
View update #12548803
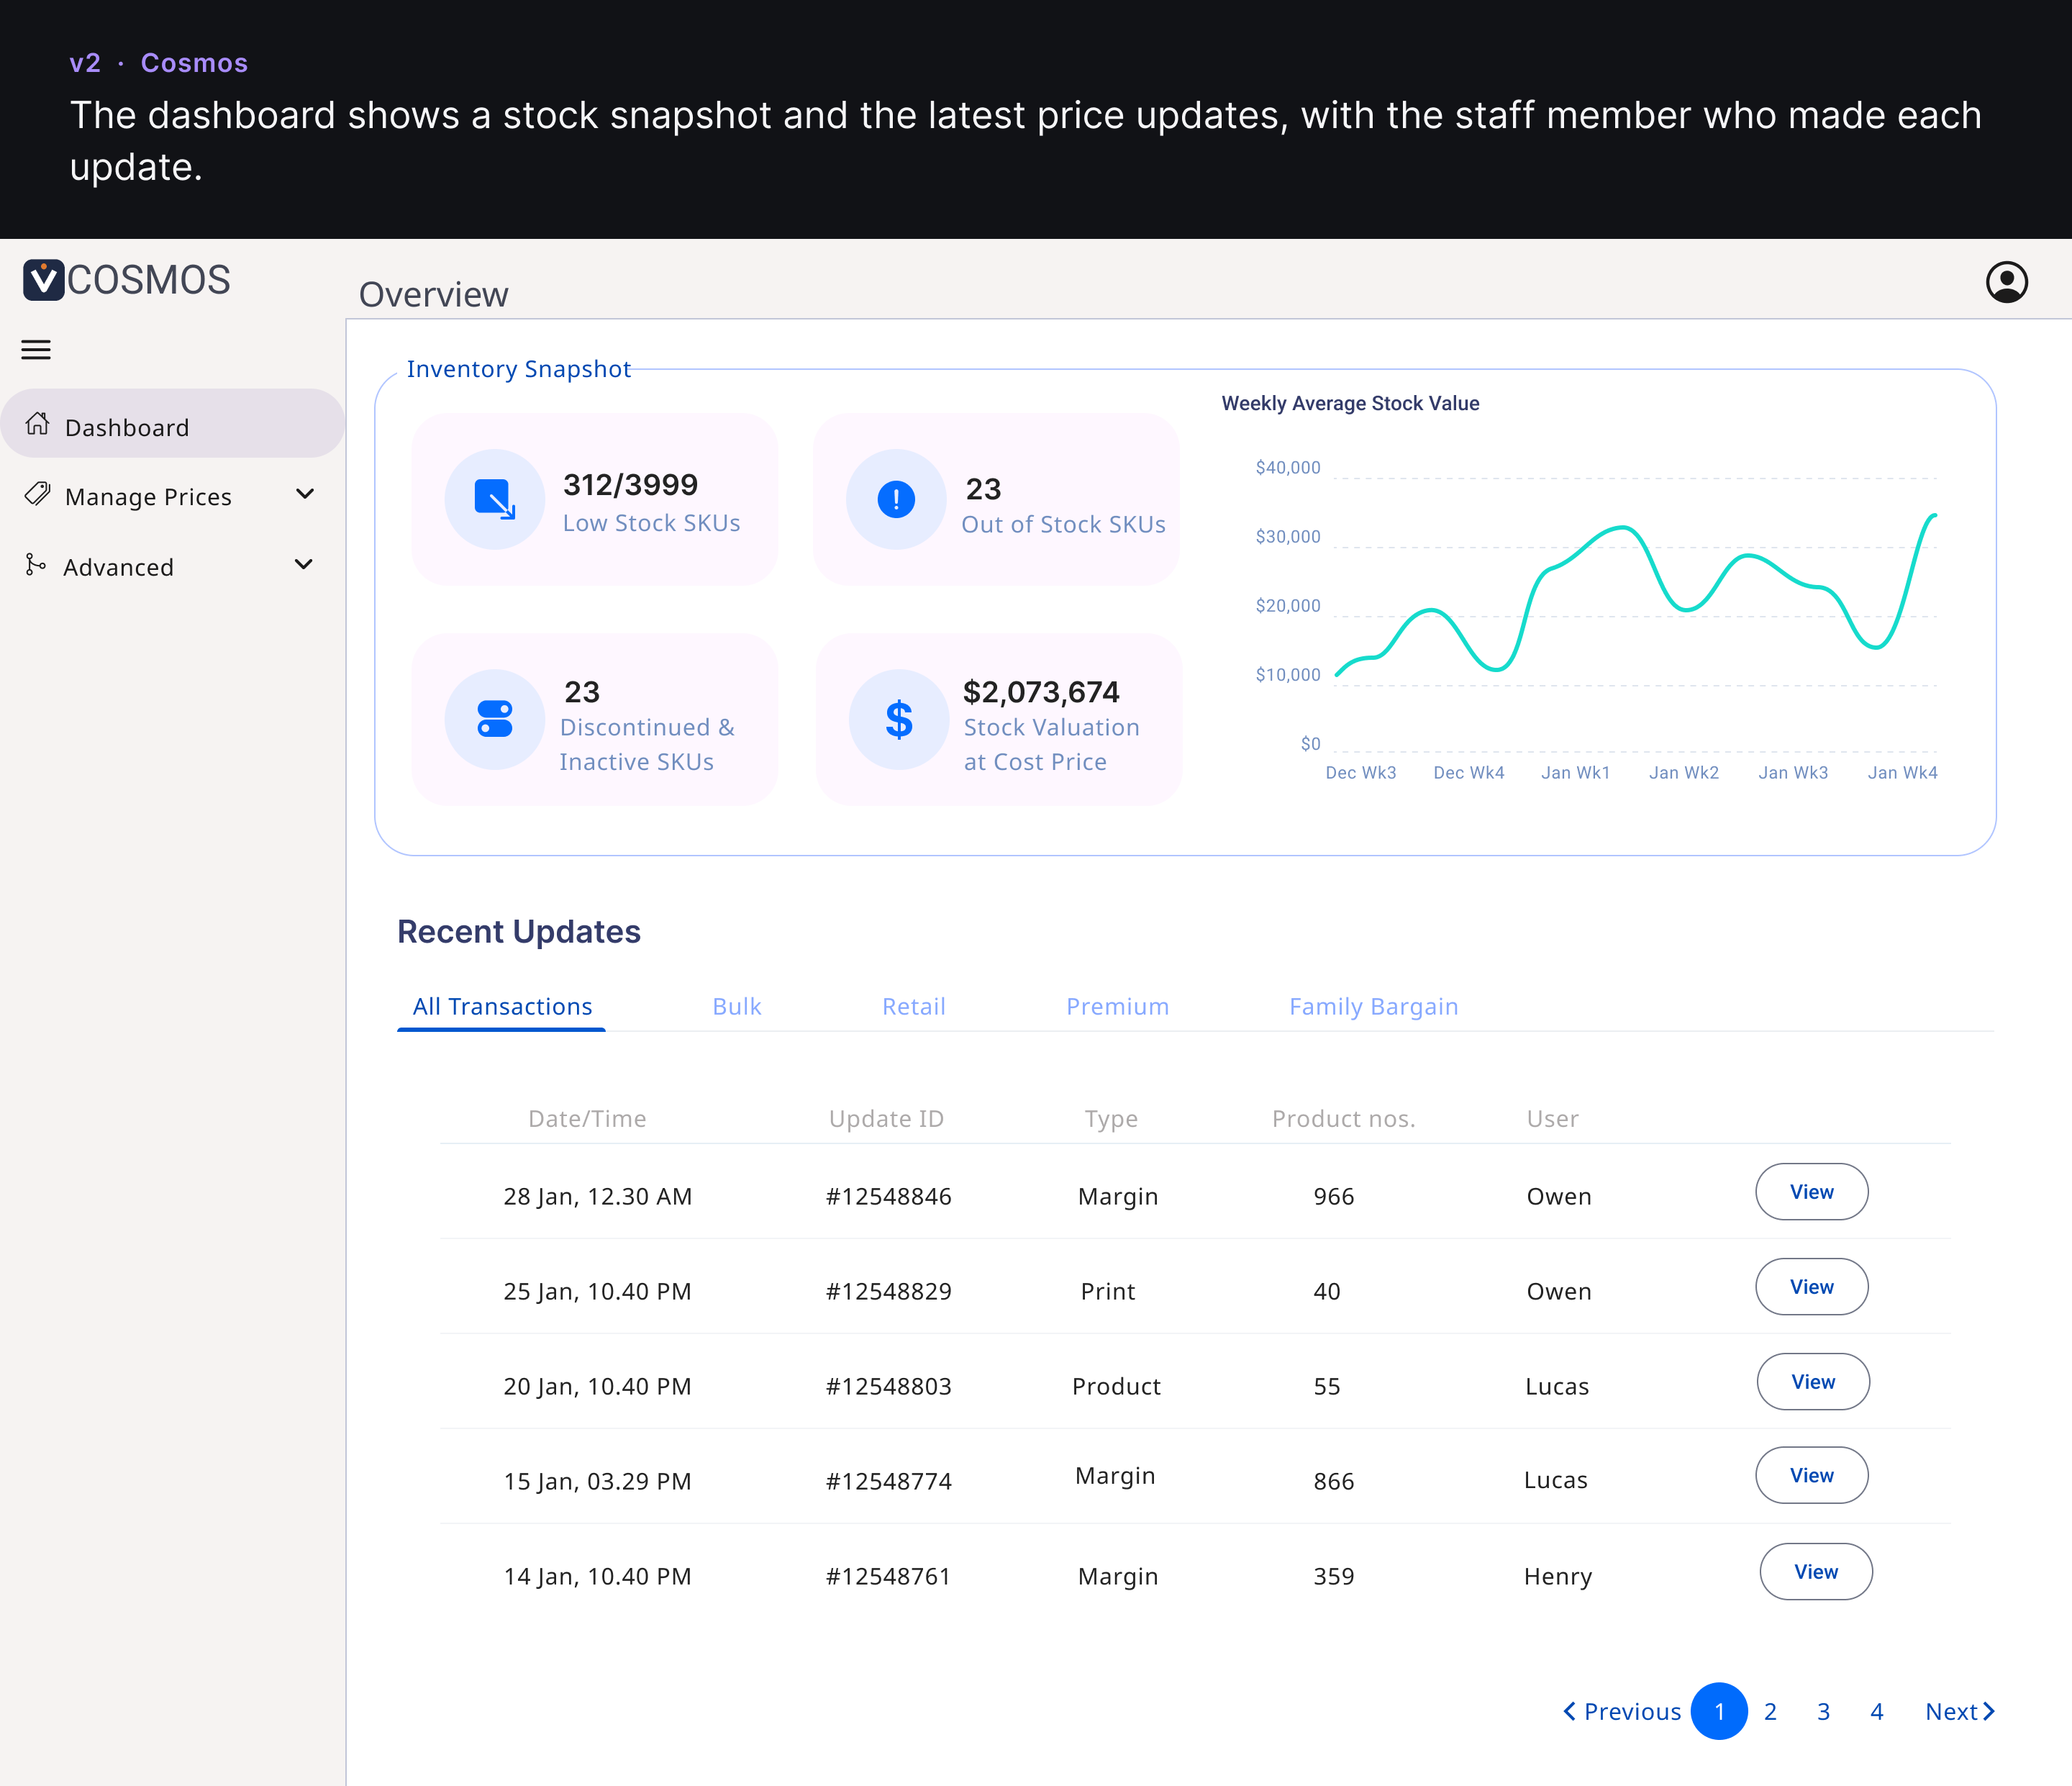coord(1813,1382)
